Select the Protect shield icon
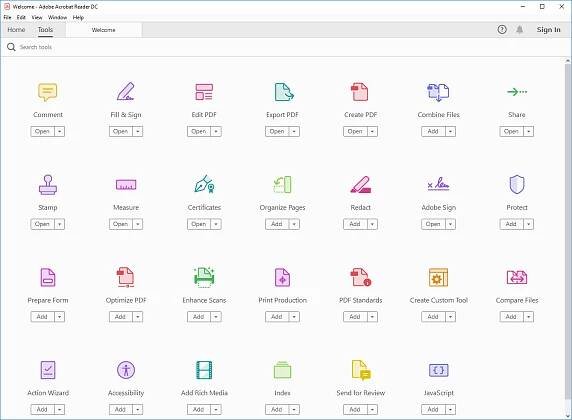The width and height of the screenshot is (572, 420). coord(517,184)
